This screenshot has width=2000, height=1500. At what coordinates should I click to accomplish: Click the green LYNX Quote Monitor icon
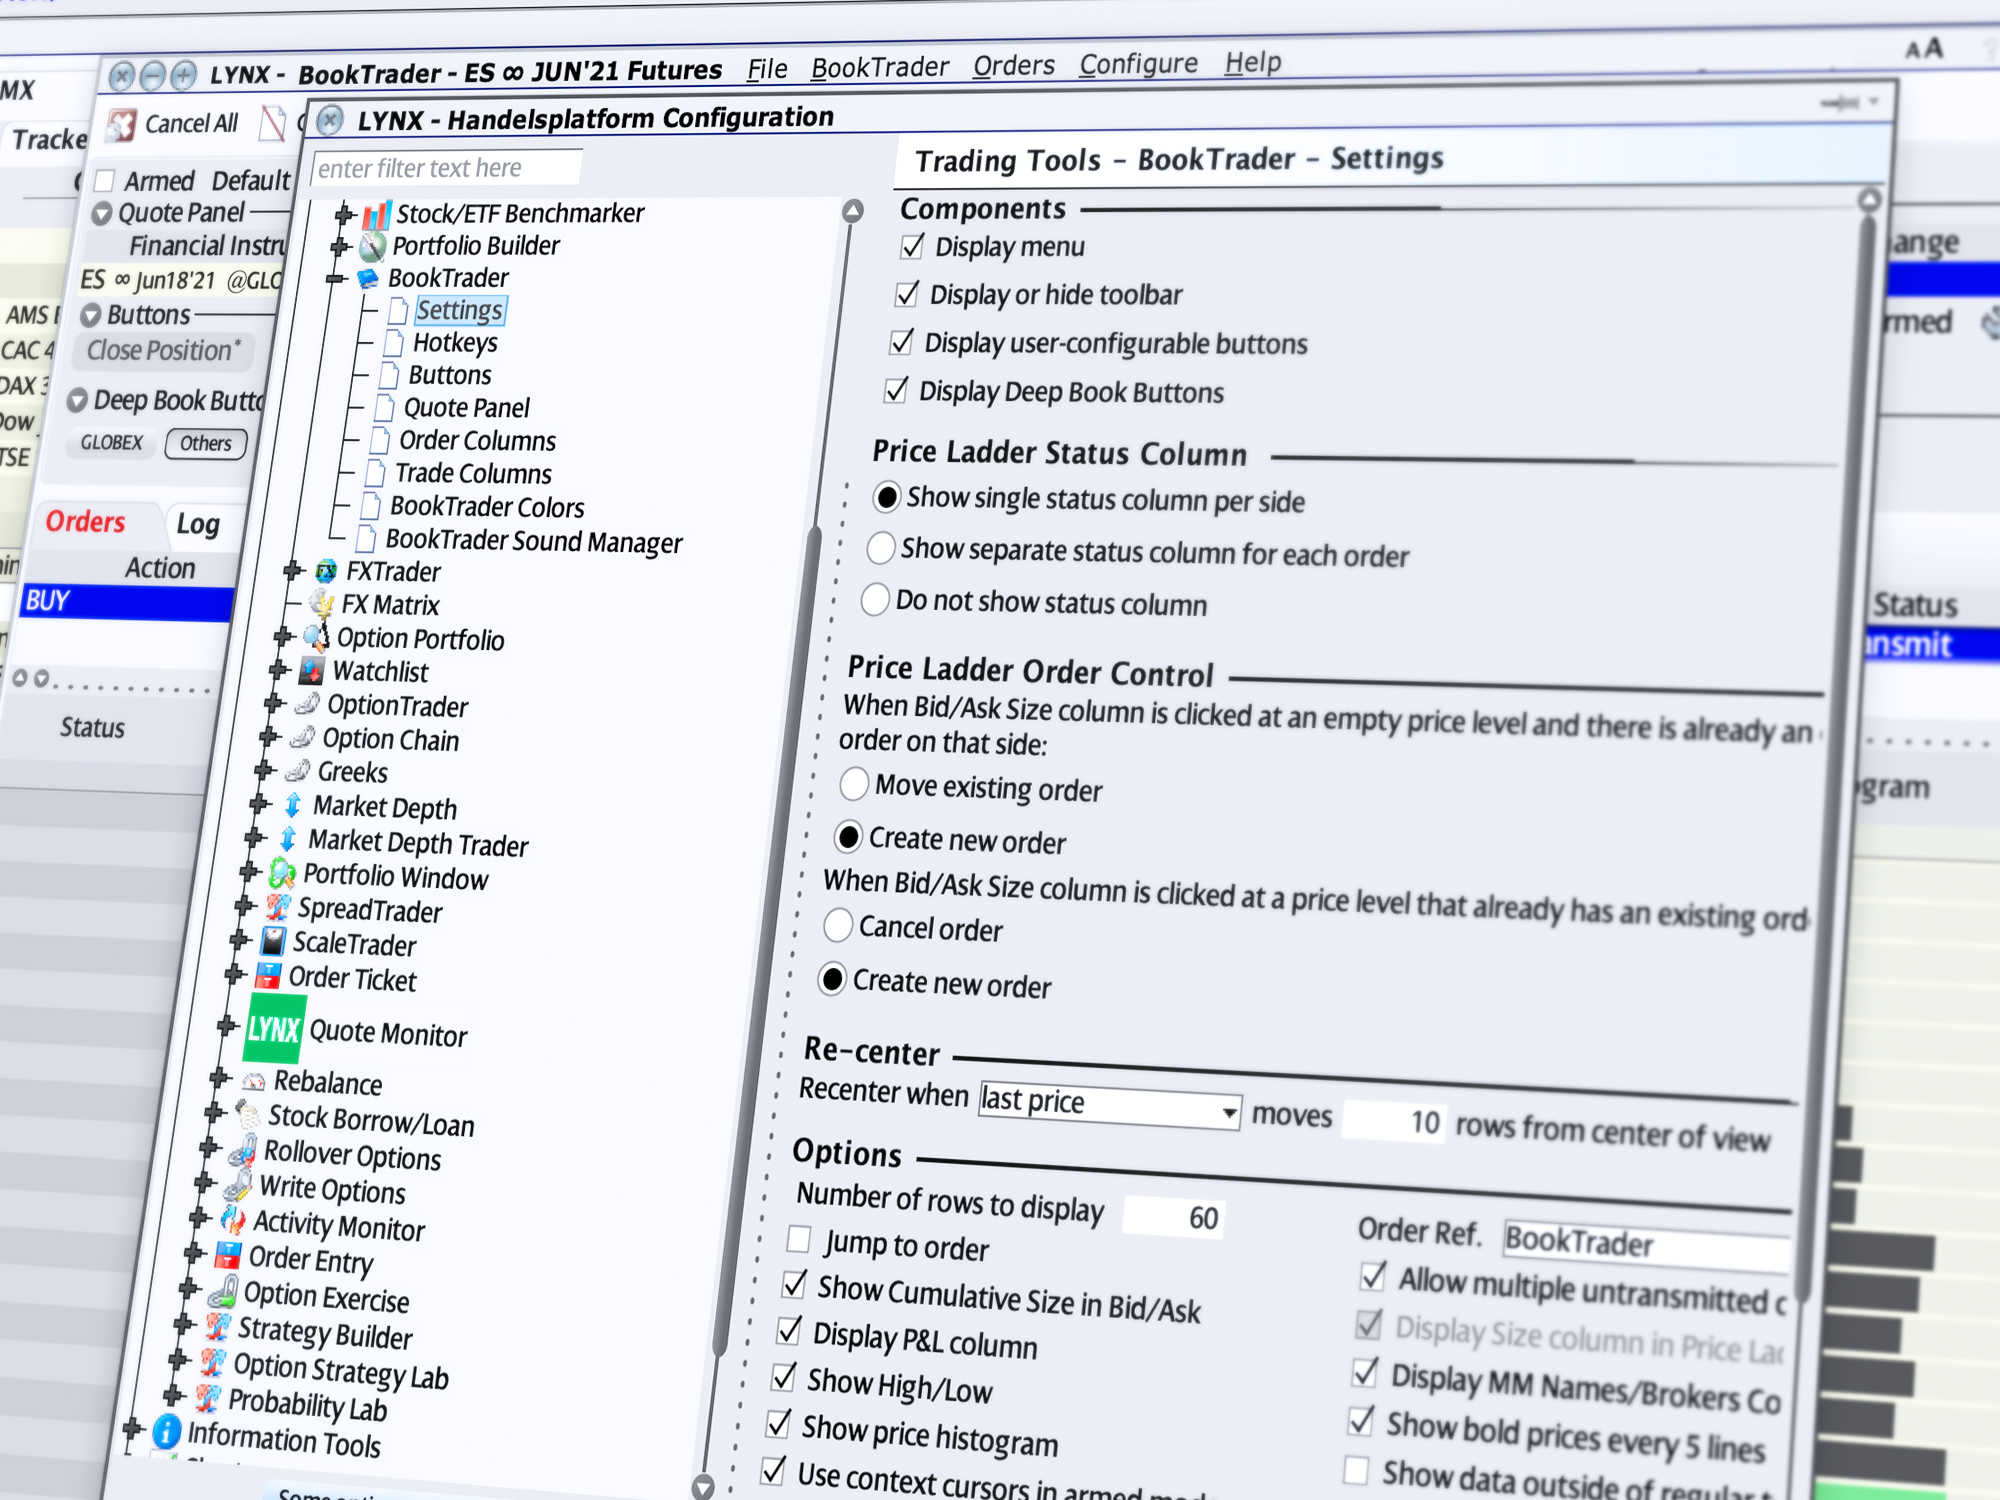tap(274, 1028)
